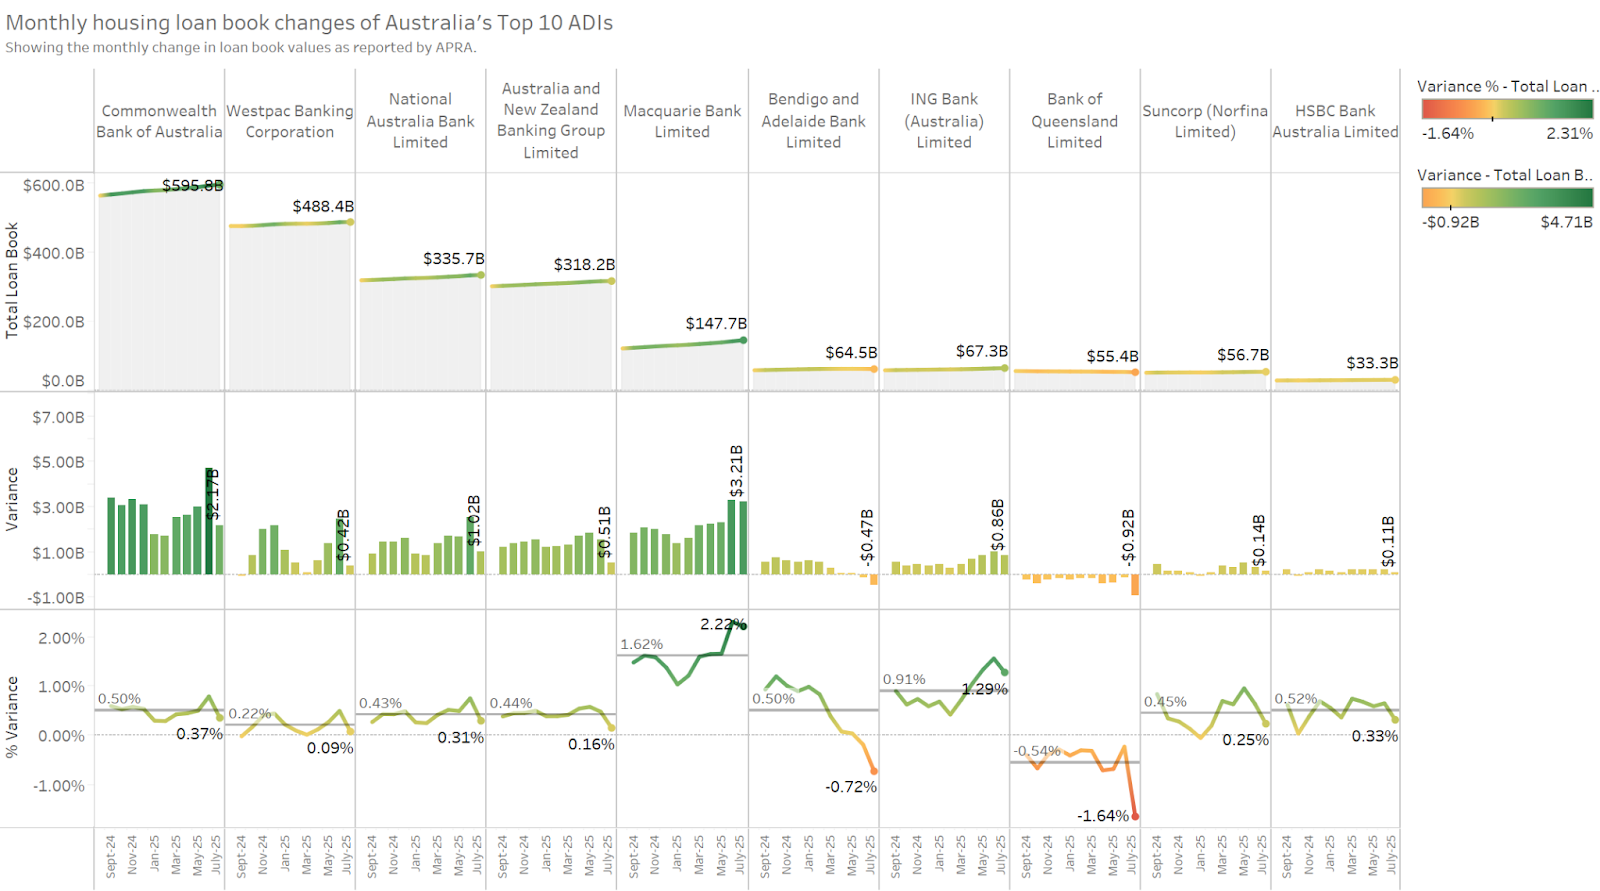Click the Macquarie July-25 line endpoint marker

tap(743, 626)
